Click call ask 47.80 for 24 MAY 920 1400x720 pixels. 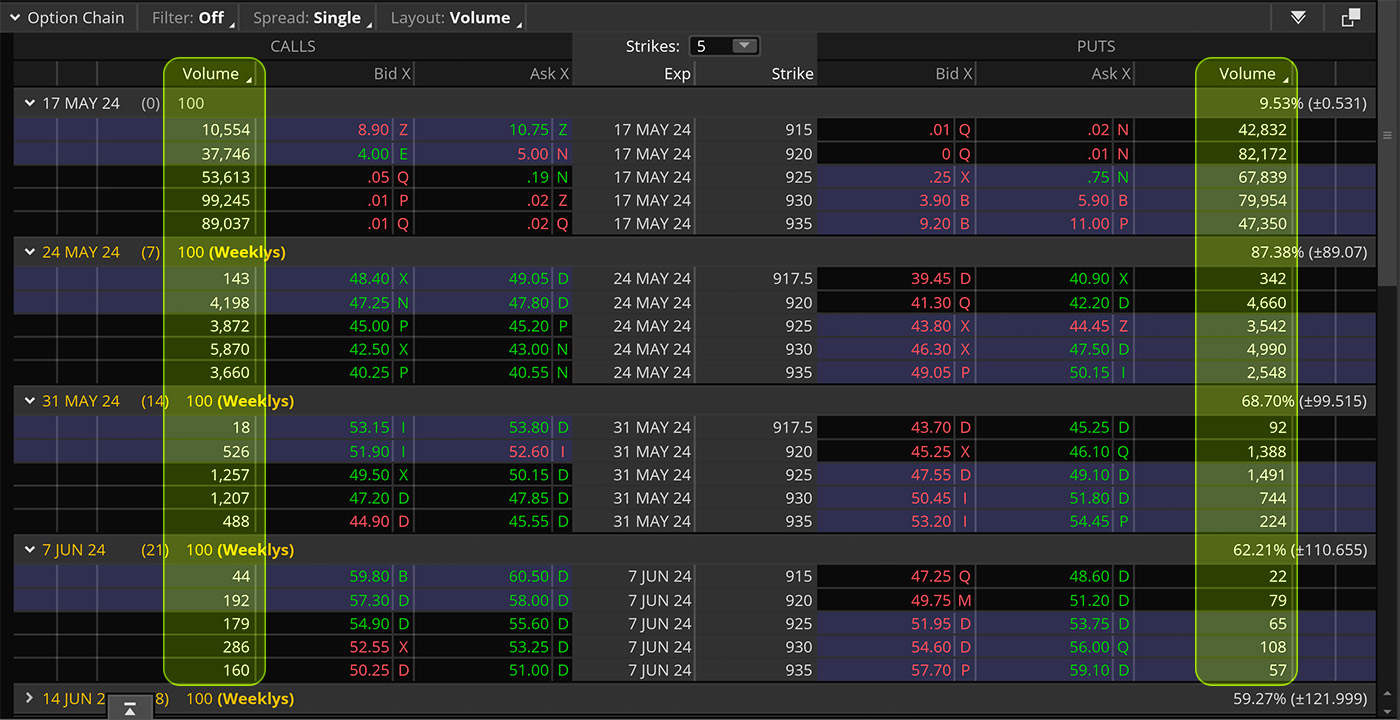(529, 302)
